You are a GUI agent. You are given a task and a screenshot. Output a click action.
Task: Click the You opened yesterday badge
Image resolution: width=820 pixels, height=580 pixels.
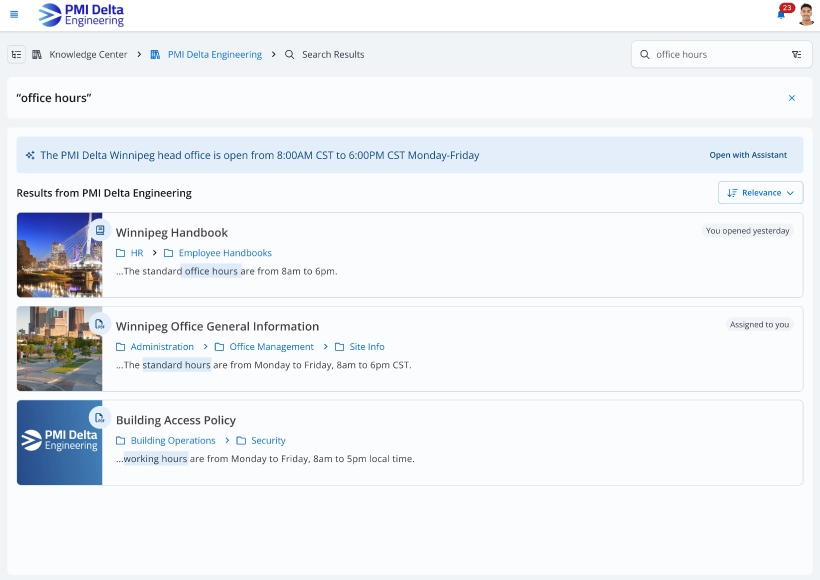(747, 231)
